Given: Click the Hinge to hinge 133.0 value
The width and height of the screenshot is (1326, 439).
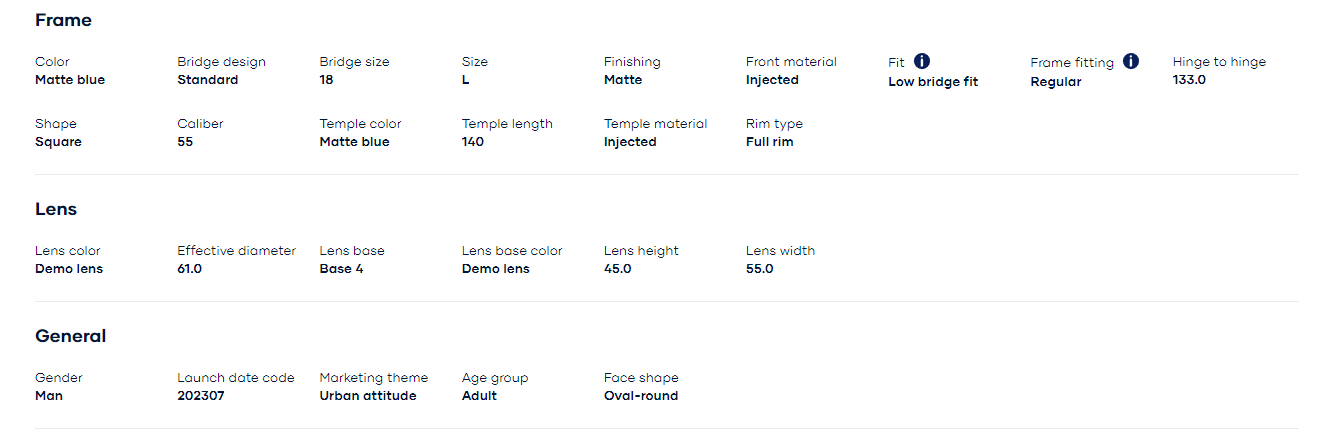Looking at the screenshot, I should [x=1189, y=80].
